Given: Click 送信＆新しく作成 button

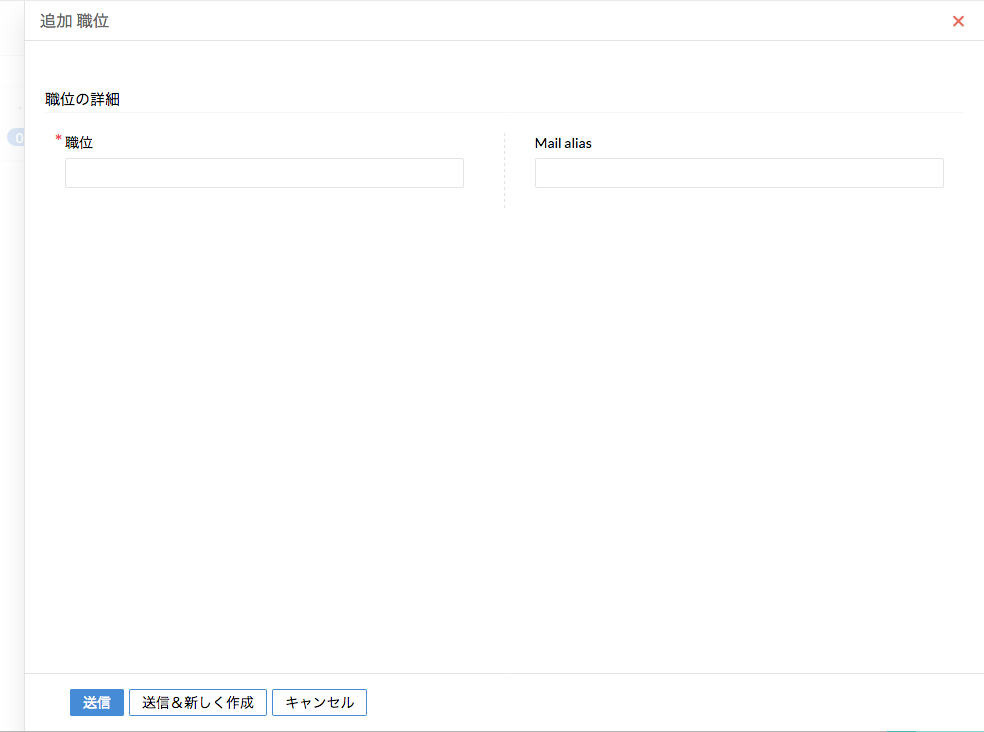Looking at the screenshot, I should (198, 702).
